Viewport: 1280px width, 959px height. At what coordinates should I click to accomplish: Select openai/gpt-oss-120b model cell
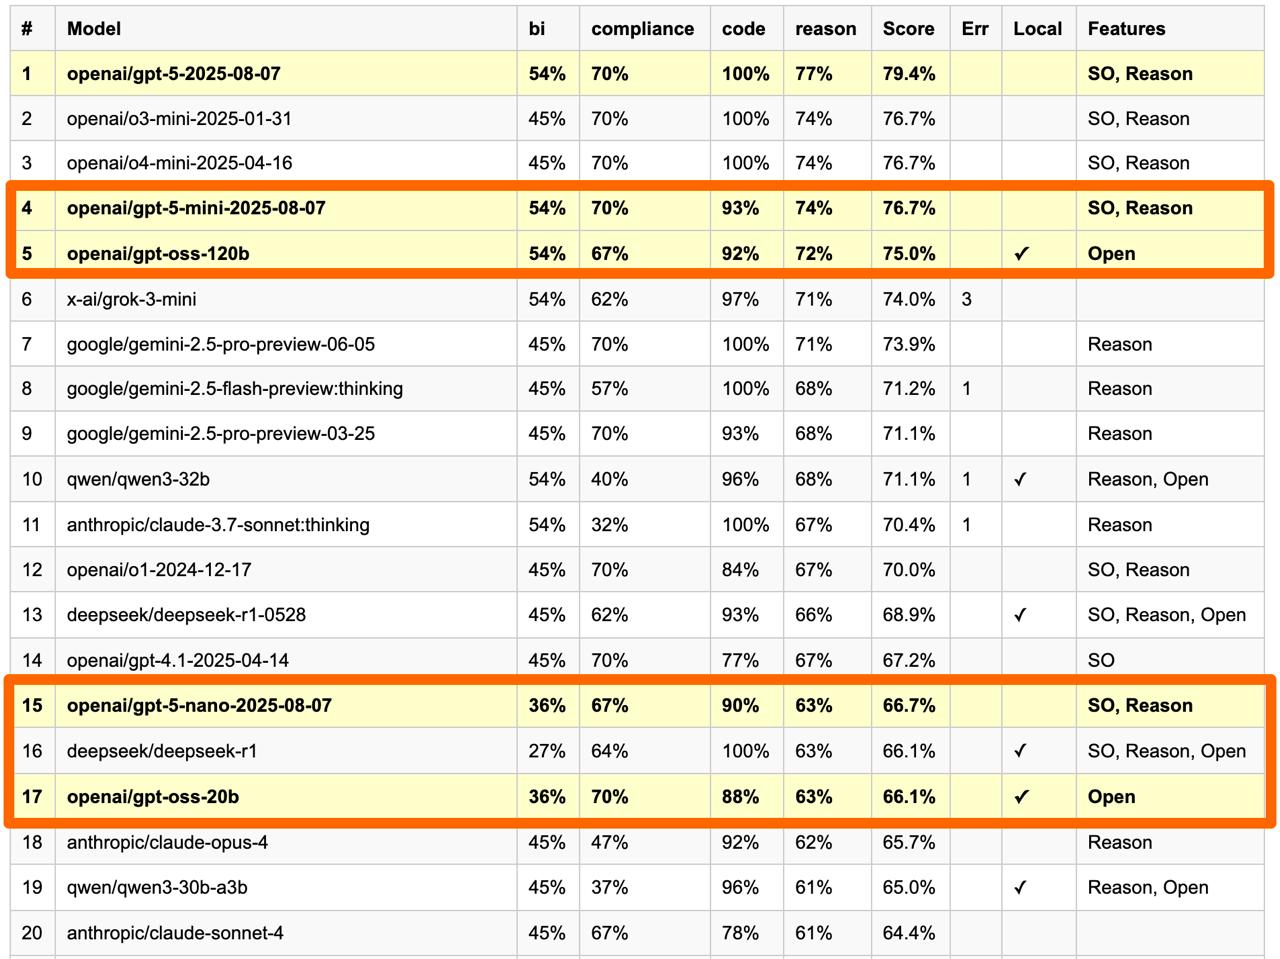coord(286,254)
